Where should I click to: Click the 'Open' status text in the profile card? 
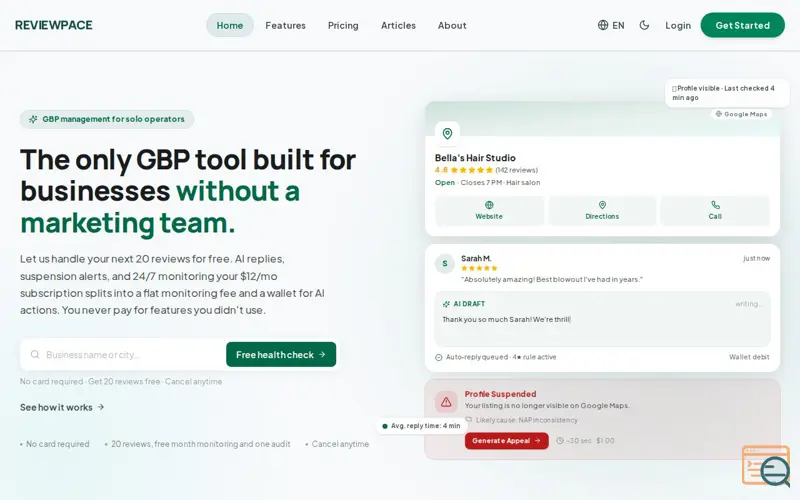pyautogui.click(x=445, y=182)
